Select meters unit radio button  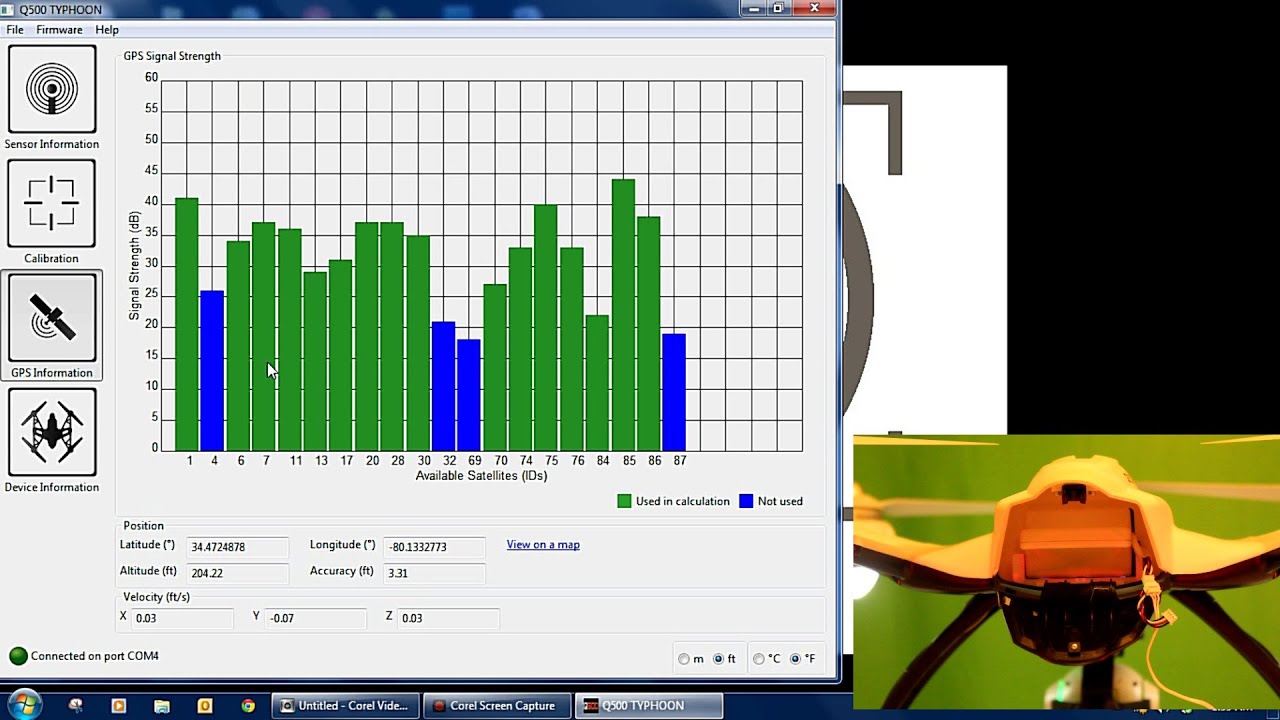pyautogui.click(x=684, y=659)
